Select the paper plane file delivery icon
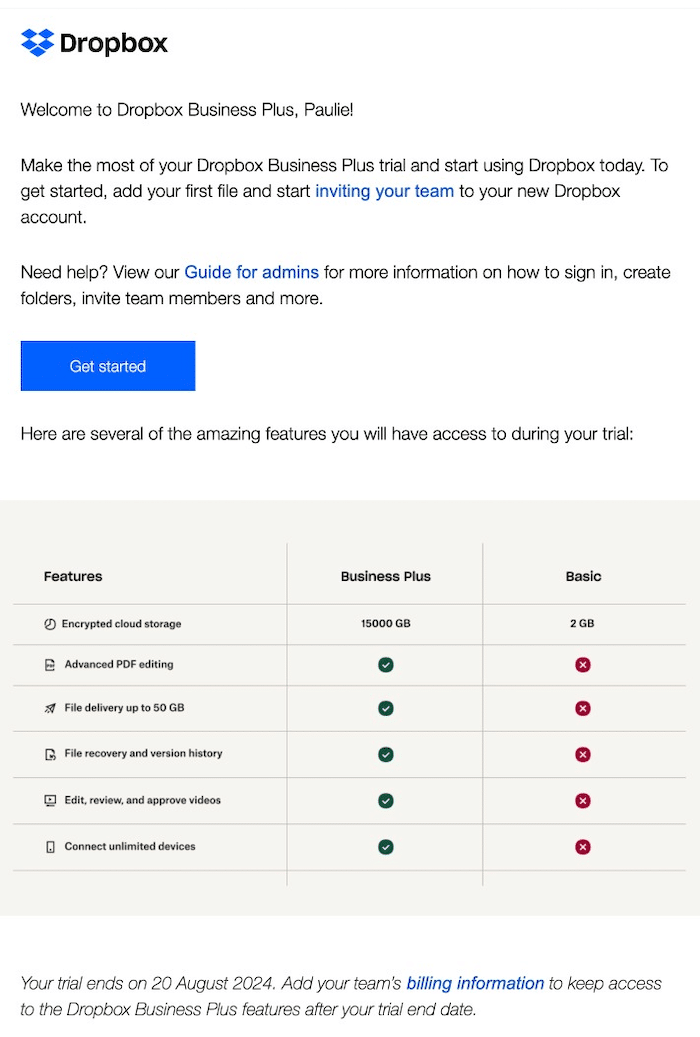Image resolution: width=700 pixels, height=1037 pixels. coord(49,708)
